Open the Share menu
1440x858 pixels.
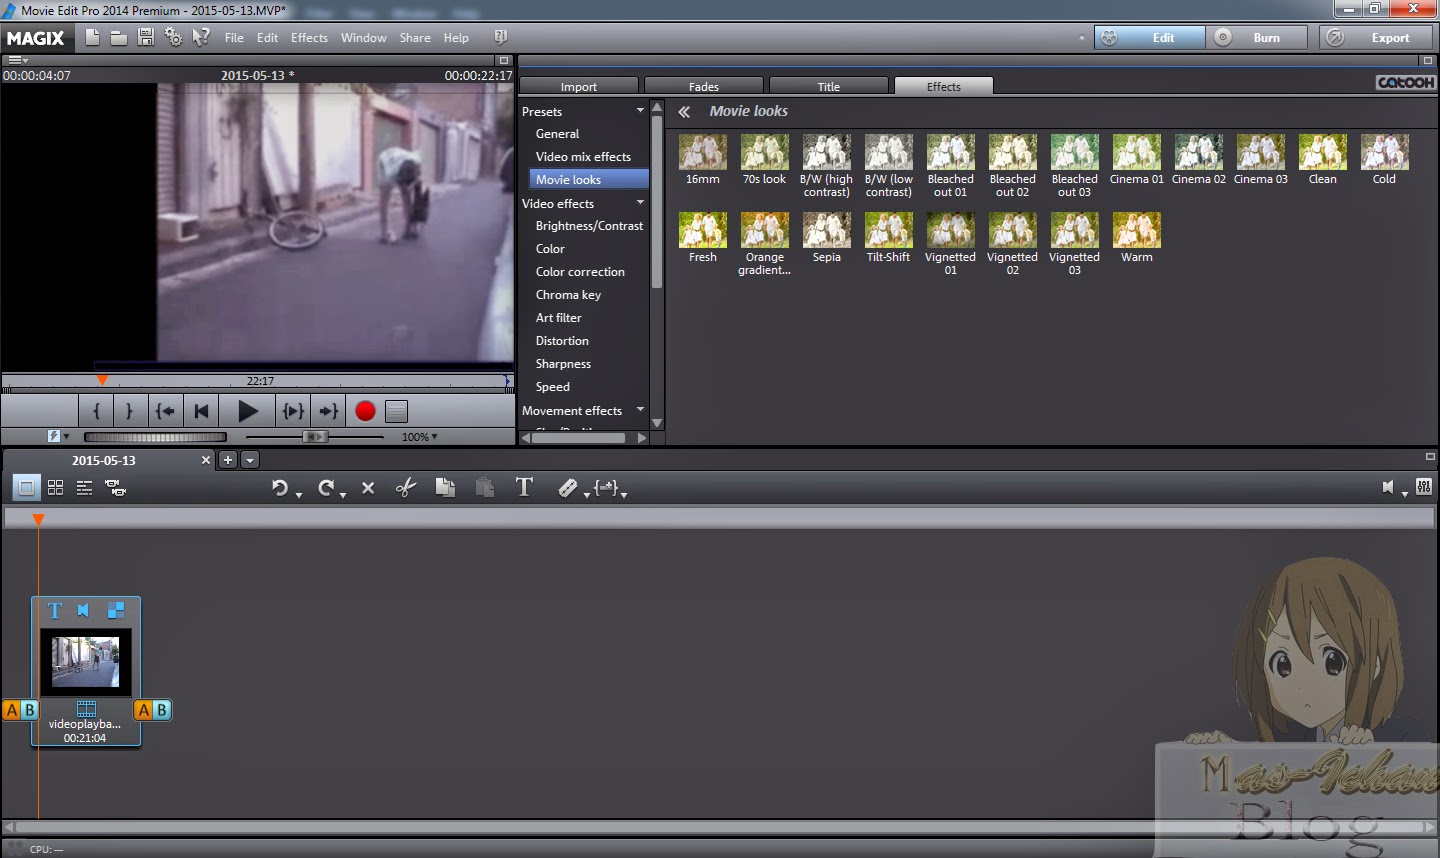[x=415, y=38]
